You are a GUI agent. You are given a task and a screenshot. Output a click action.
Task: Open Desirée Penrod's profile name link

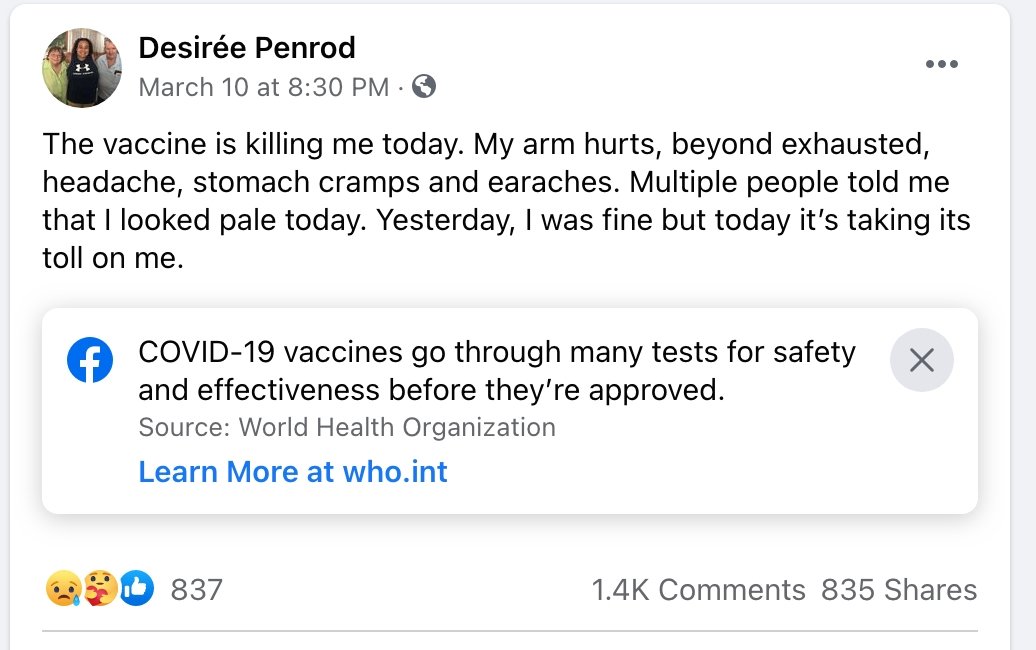(247, 47)
